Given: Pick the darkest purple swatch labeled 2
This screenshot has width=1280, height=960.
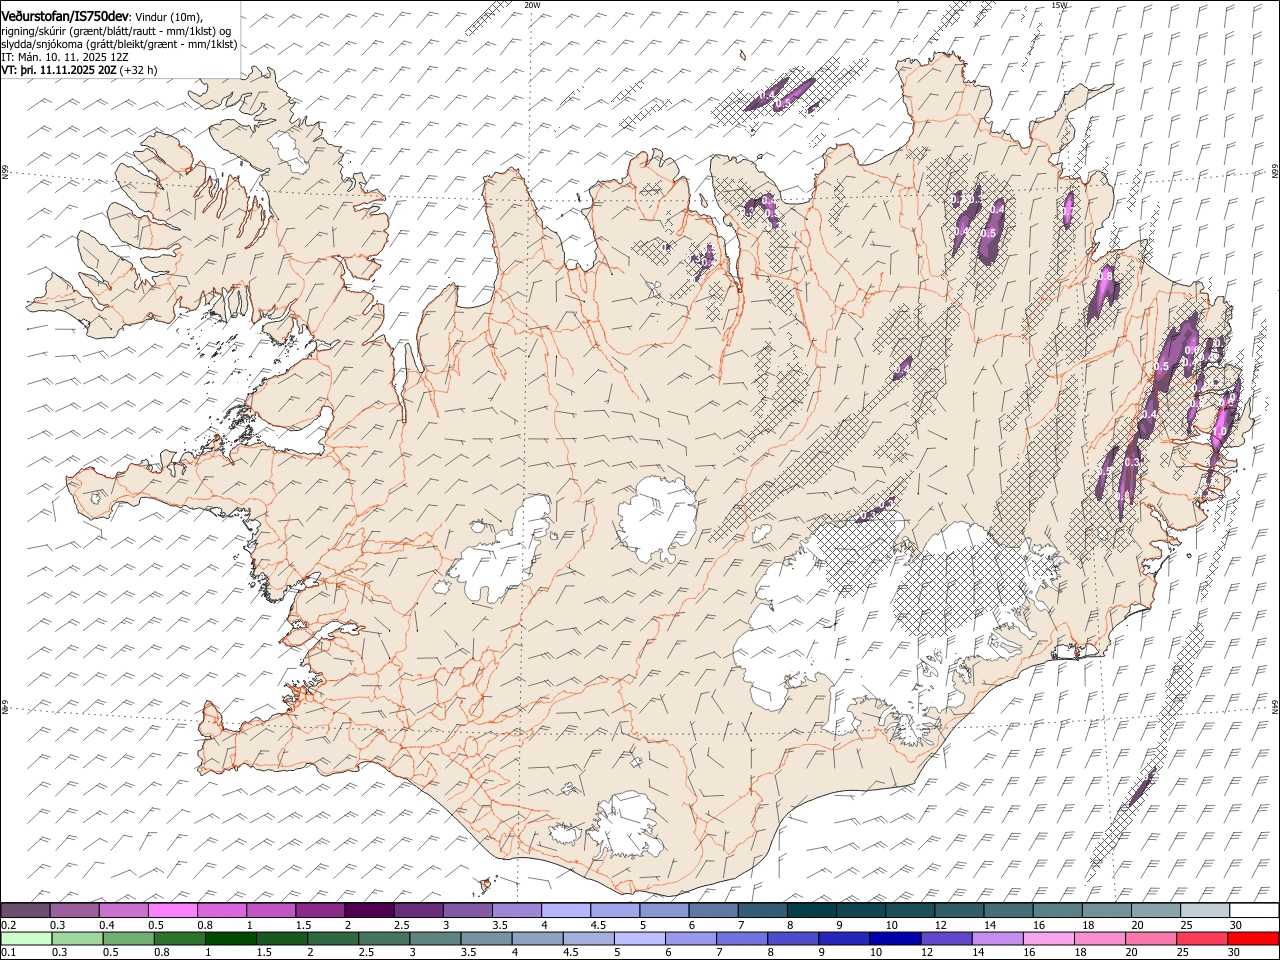Looking at the screenshot, I should [x=369, y=911].
